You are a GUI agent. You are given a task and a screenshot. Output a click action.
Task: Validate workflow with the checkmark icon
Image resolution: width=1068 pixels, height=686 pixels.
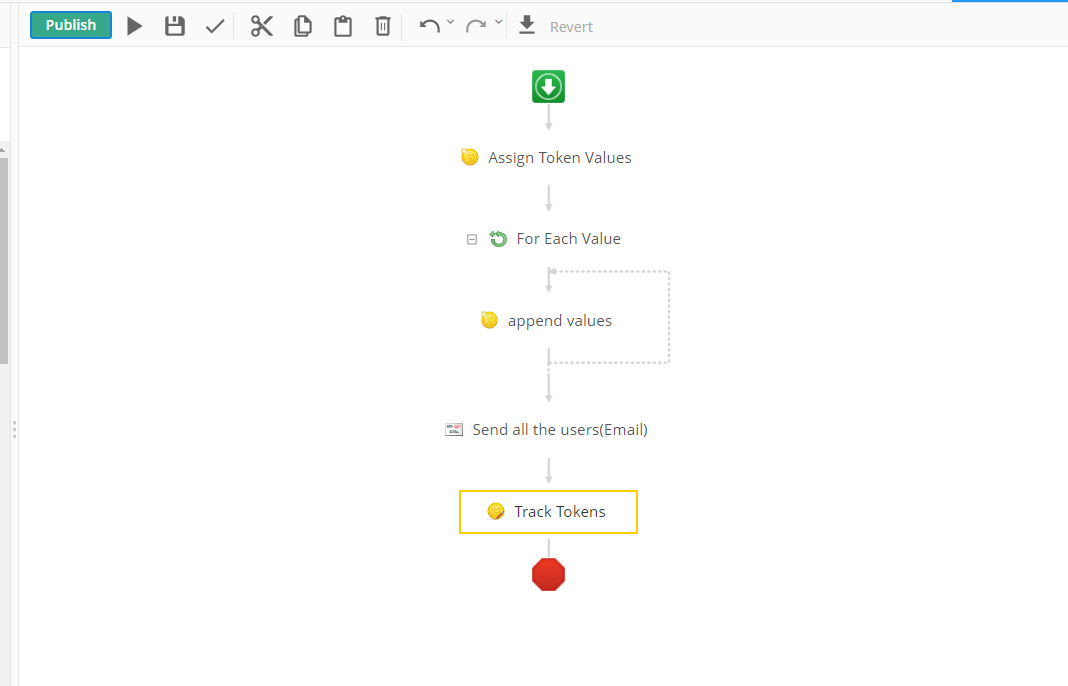(215, 27)
